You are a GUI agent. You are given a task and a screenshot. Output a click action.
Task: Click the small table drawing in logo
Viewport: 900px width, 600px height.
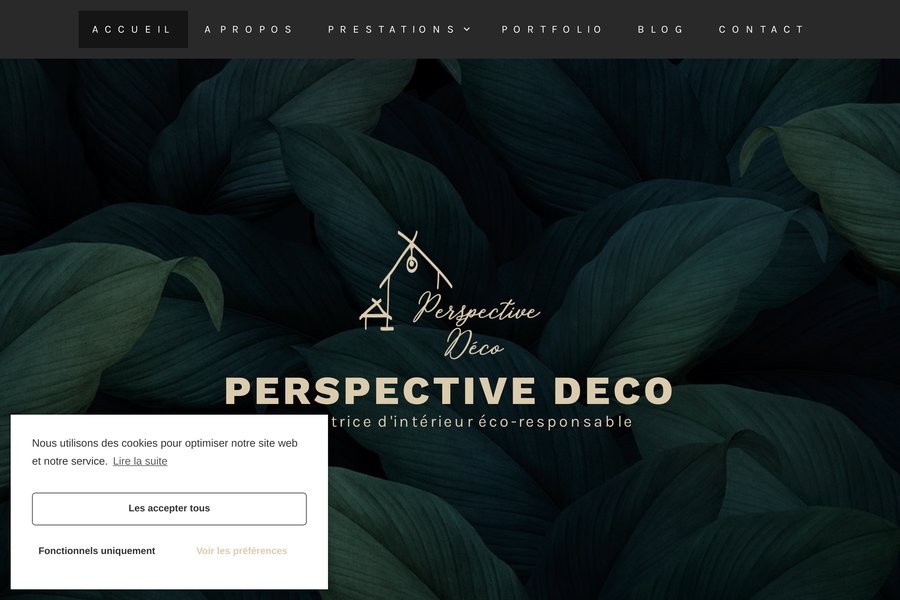click(x=375, y=315)
